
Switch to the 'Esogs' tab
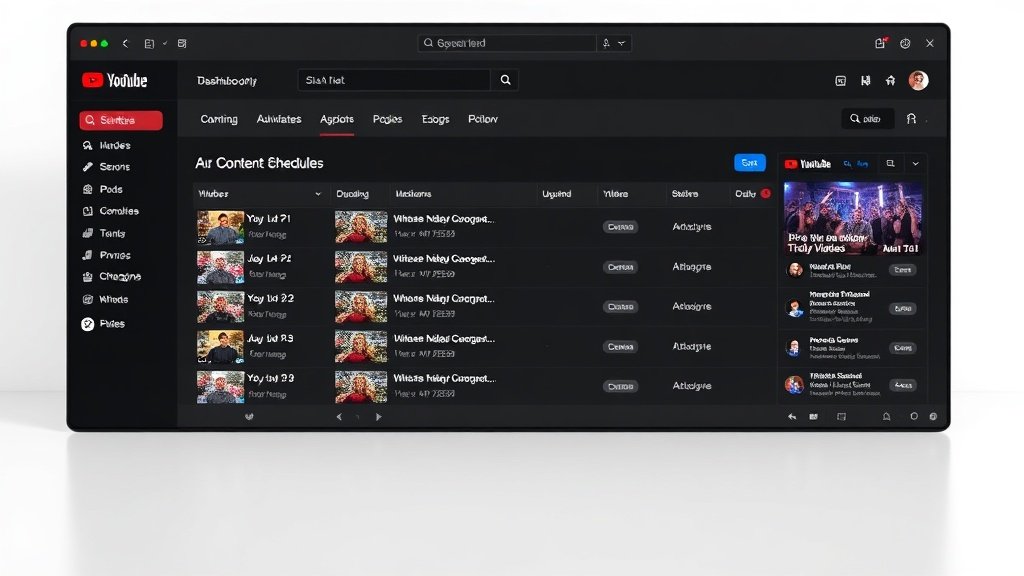(435, 120)
